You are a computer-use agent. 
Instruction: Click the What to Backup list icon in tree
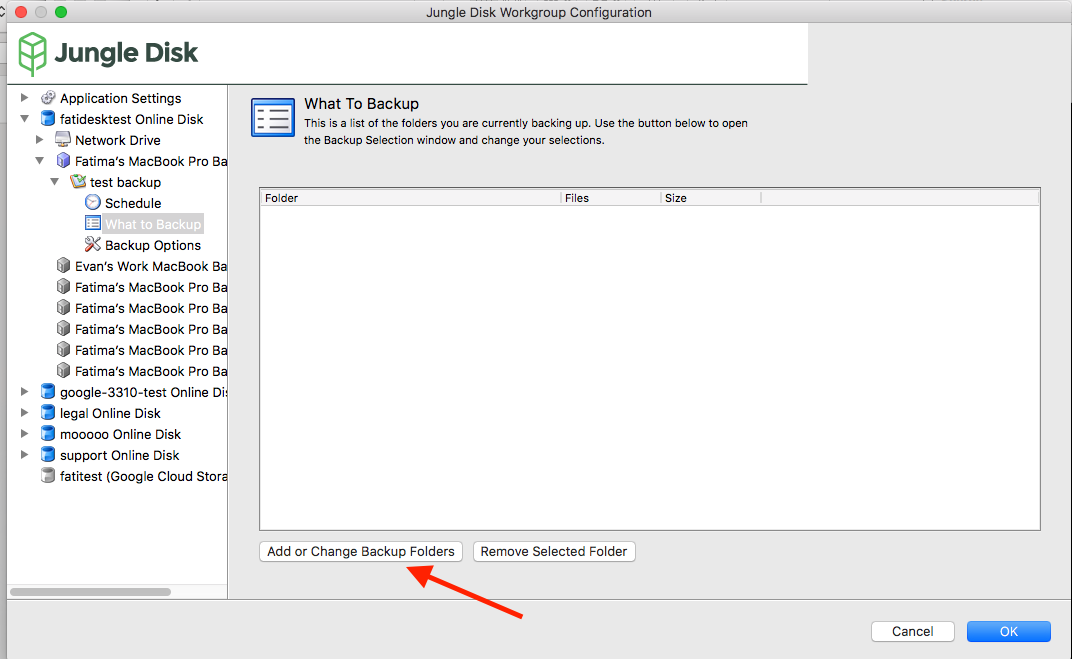(93, 224)
